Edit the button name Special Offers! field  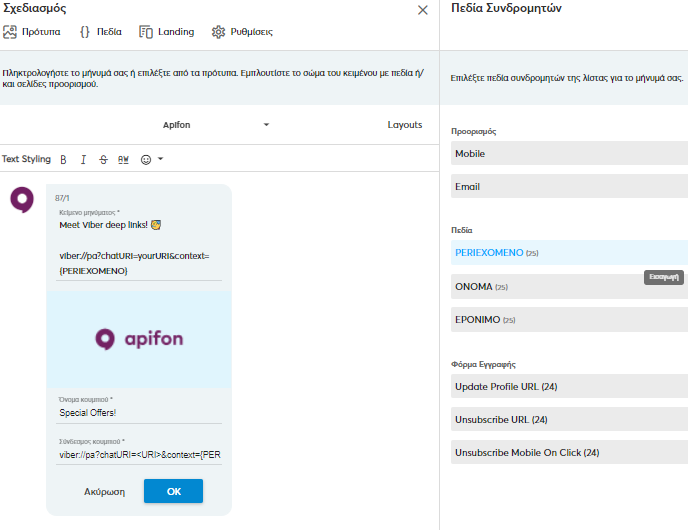(139, 413)
